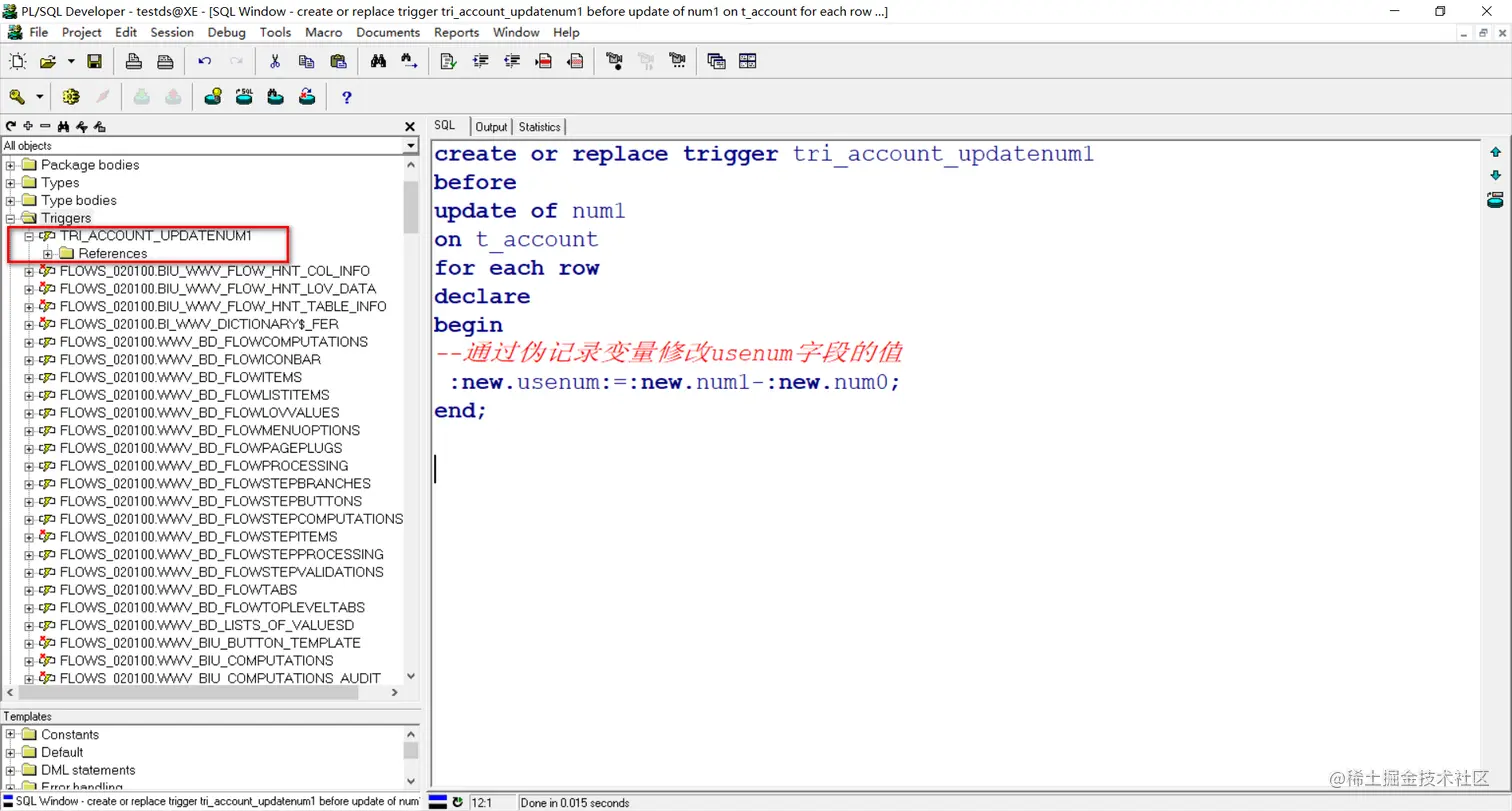Open the dropdown arrow next to key icon
The image size is (1512, 811).
click(x=40, y=97)
